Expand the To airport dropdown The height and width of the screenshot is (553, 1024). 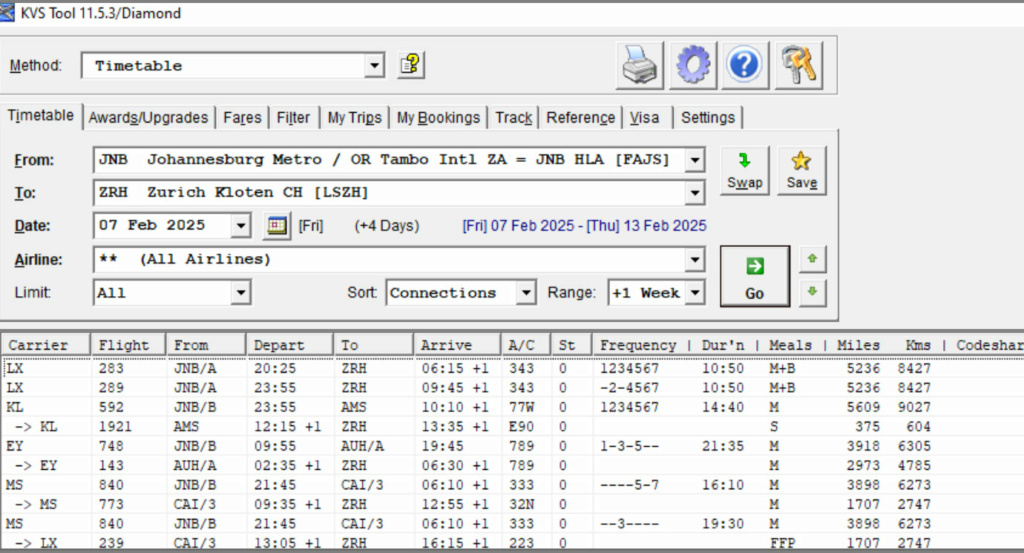click(695, 193)
